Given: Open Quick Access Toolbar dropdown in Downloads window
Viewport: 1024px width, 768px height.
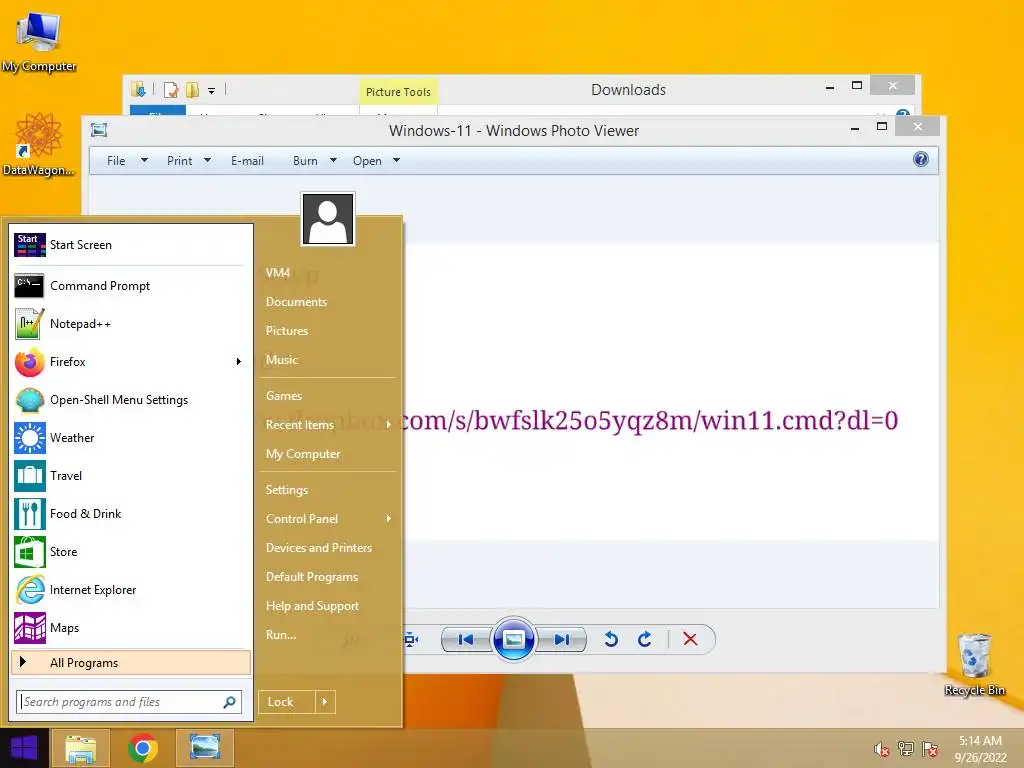Looking at the screenshot, I should (212, 91).
